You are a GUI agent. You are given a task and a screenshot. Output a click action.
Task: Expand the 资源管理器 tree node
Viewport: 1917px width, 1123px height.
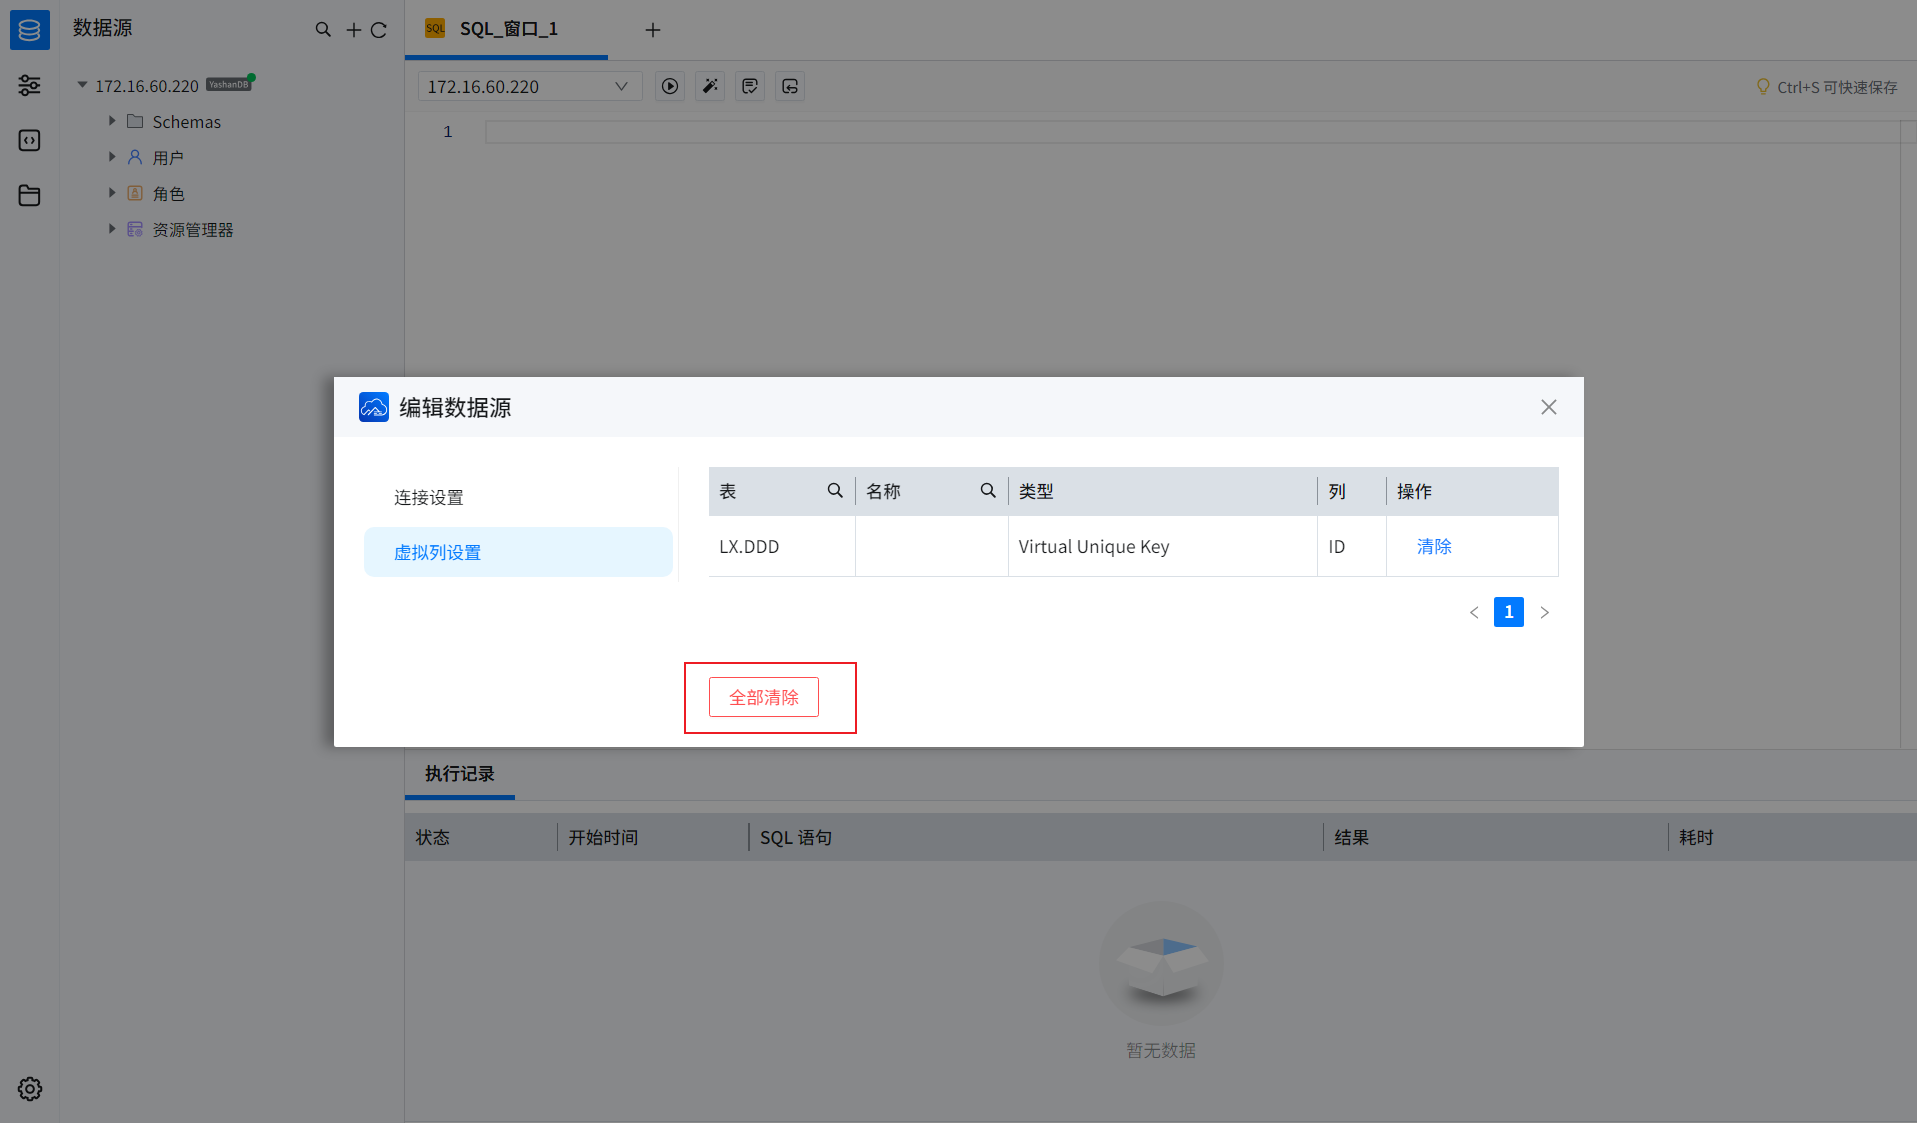[112, 229]
